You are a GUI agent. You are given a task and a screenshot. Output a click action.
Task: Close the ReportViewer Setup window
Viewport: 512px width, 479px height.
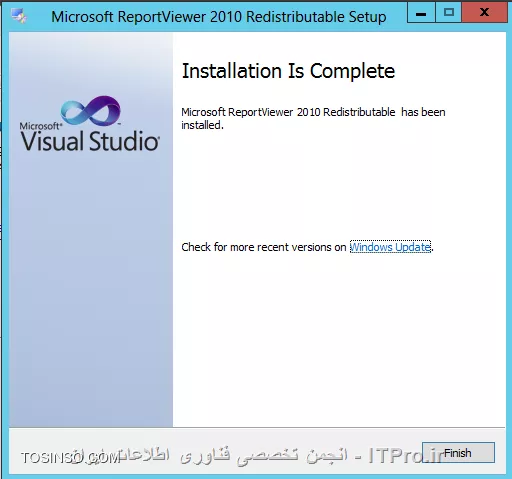[484, 13]
